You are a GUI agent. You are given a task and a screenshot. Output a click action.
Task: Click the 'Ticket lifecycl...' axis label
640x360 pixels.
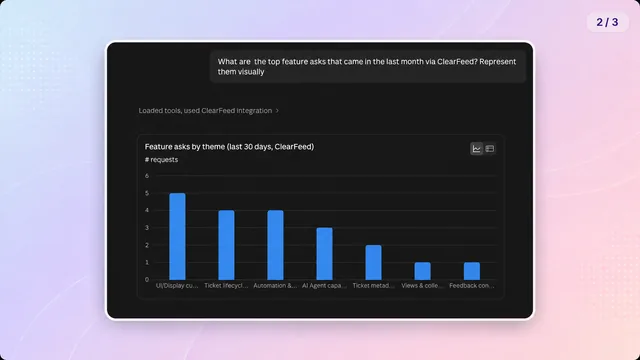(x=226, y=286)
